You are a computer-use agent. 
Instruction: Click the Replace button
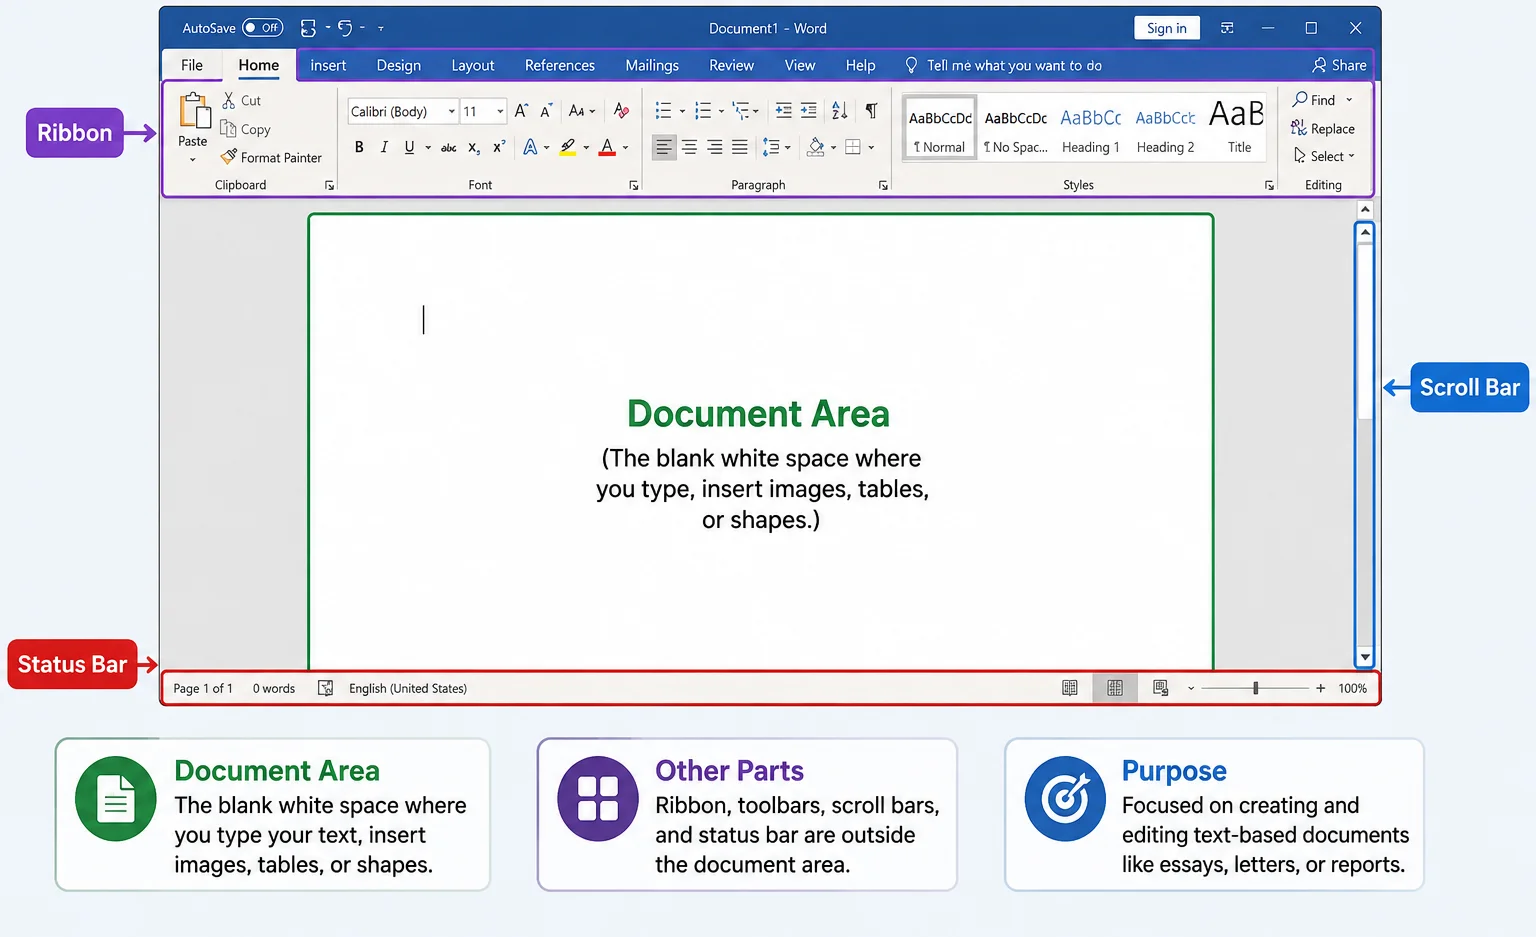point(1323,128)
